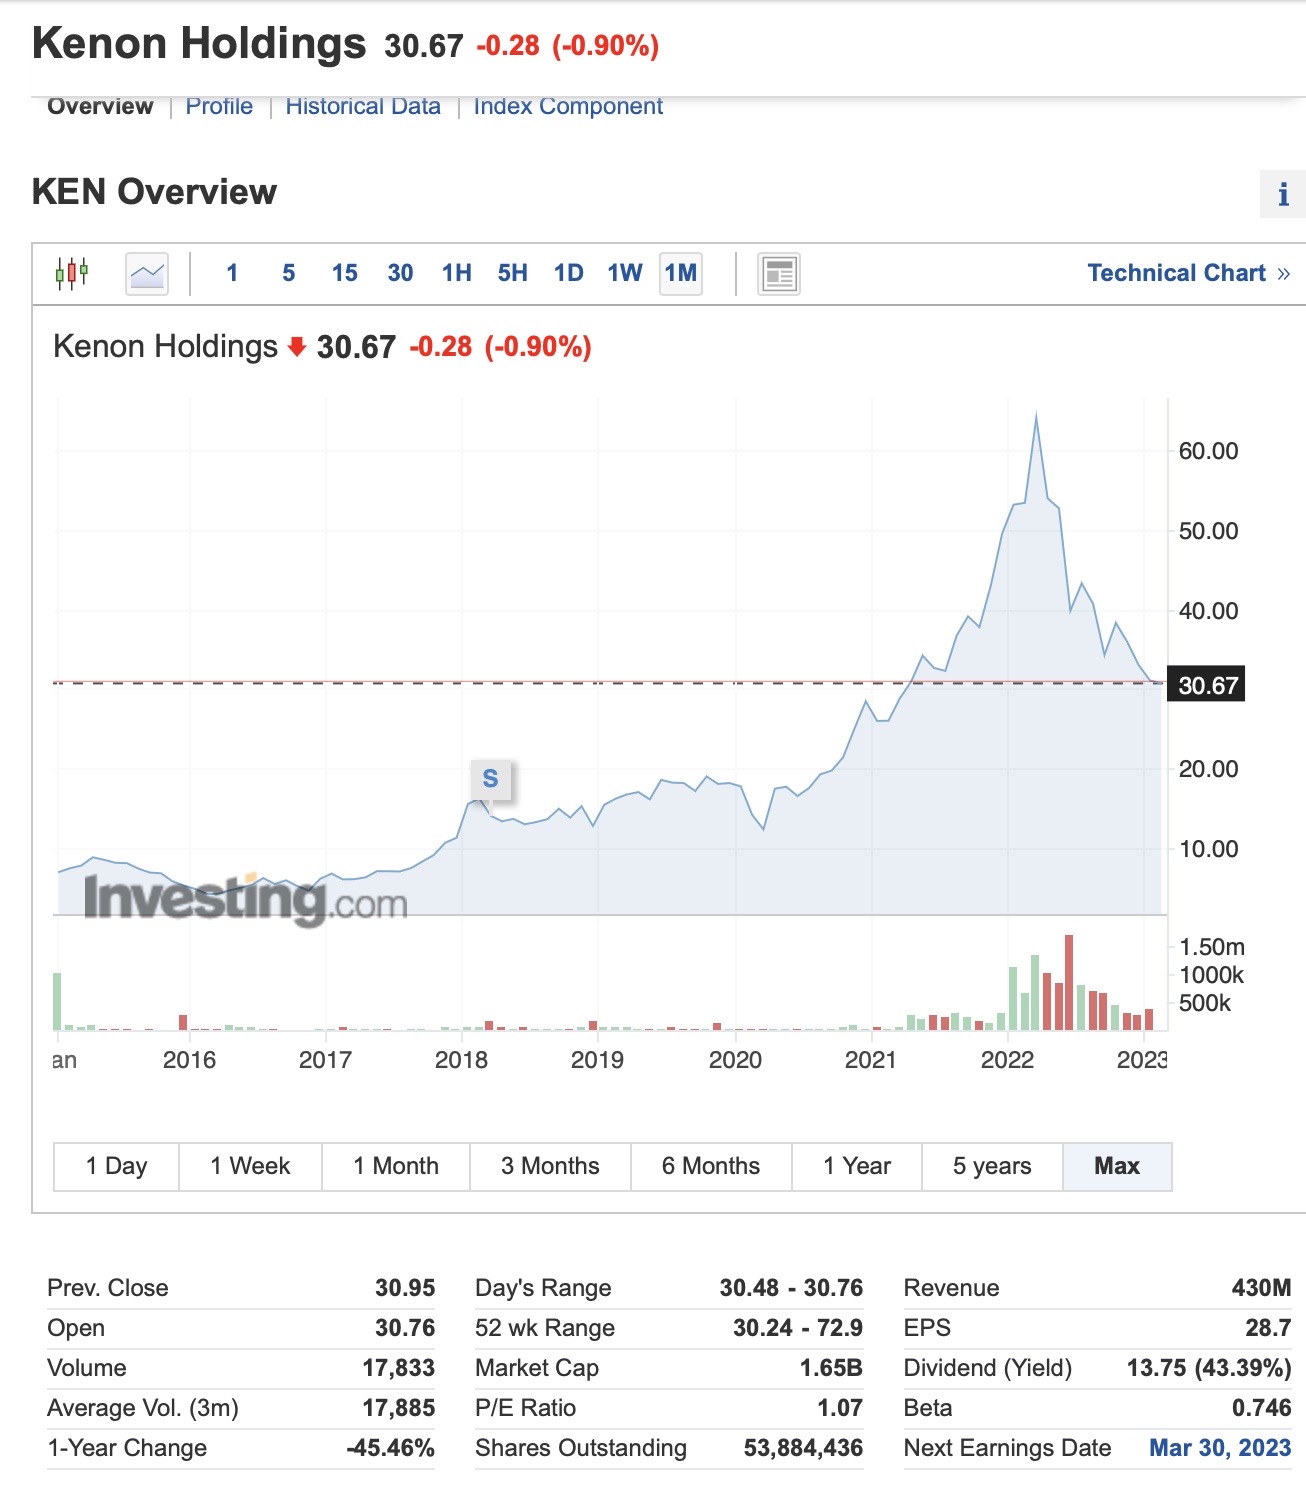Click the Day's Range value 30.48 - 30.76

coord(791,1288)
